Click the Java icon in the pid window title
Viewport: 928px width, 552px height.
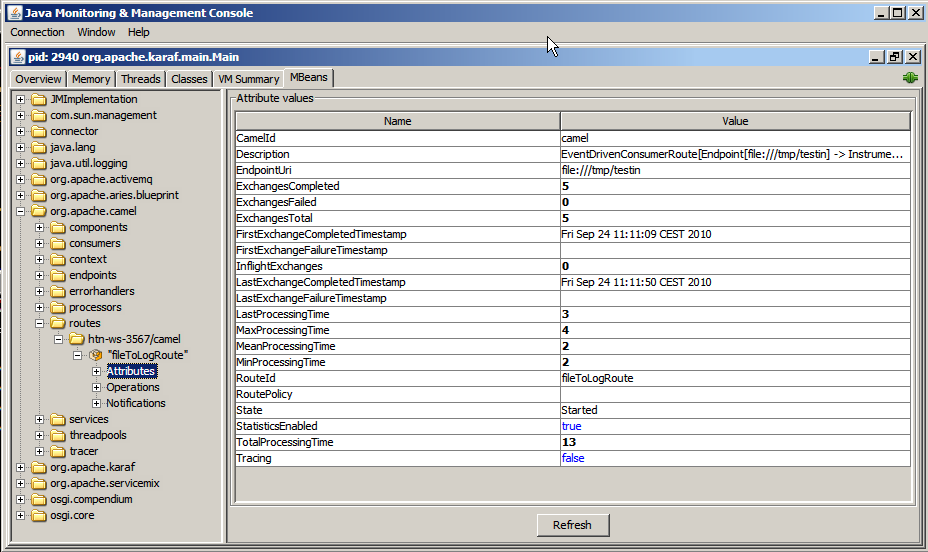coord(18,57)
